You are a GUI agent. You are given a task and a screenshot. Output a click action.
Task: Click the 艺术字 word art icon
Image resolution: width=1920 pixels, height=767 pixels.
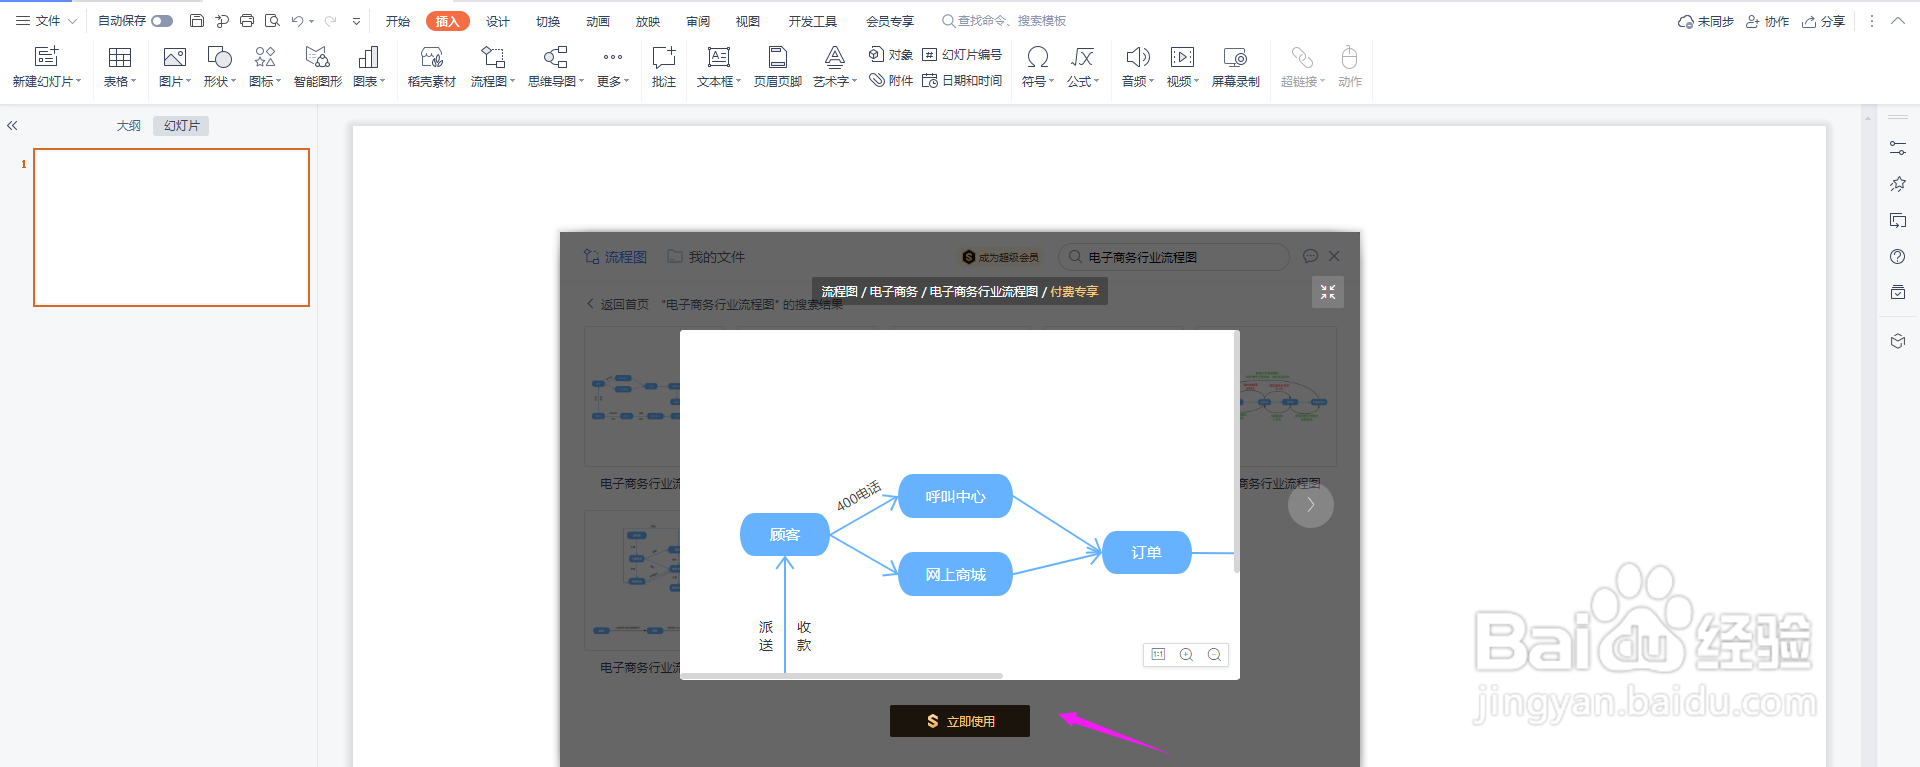(835, 57)
